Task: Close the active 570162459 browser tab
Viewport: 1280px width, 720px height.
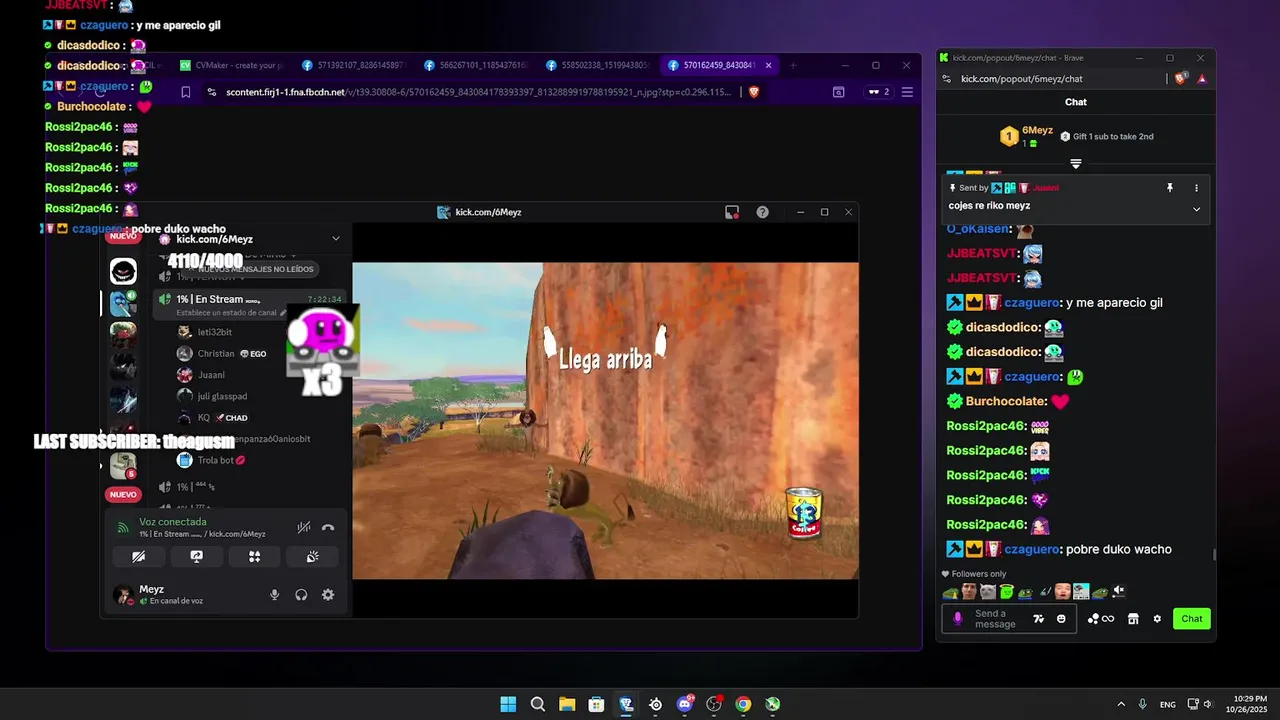Action: pyautogui.click(x=769, y=65)
